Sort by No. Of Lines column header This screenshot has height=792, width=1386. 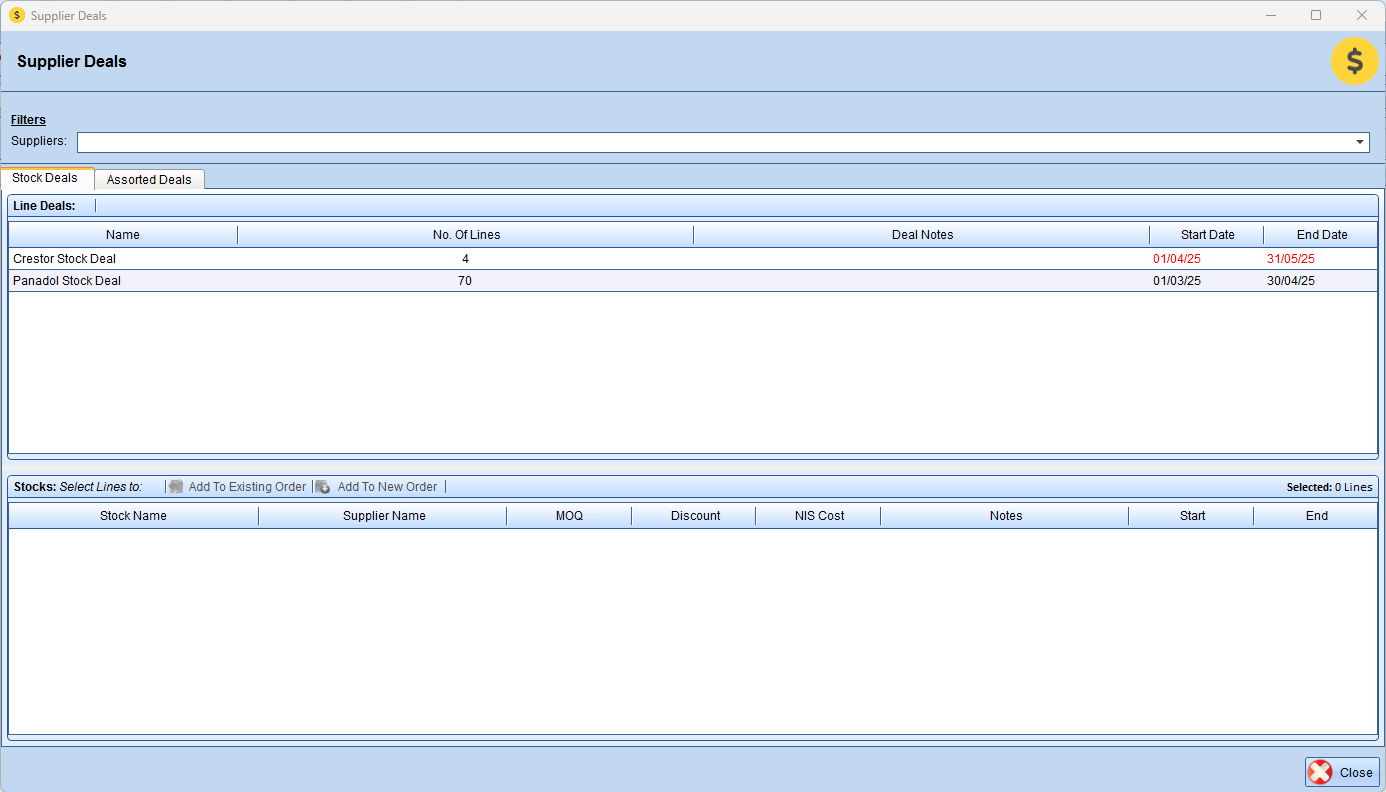coord(466,235)
